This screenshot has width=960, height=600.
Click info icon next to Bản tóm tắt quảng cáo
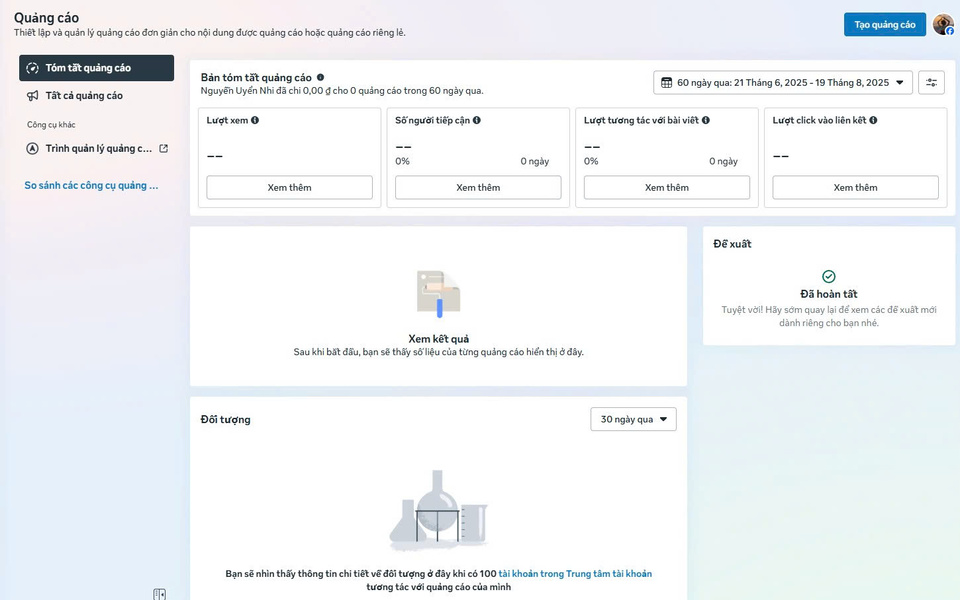click(x=320, y=77)
